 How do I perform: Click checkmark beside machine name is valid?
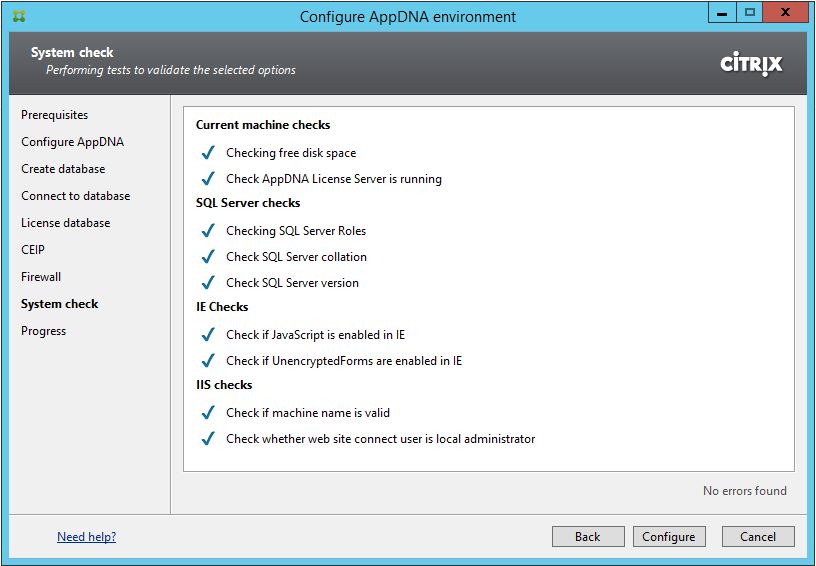click(208, 413)
